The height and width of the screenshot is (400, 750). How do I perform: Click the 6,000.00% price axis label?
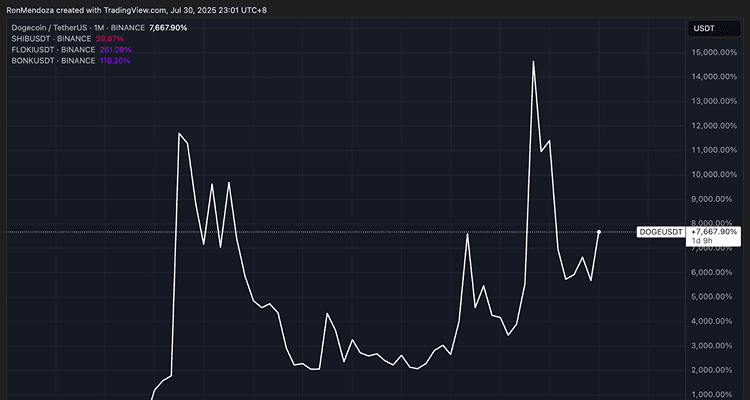point(712,272)
